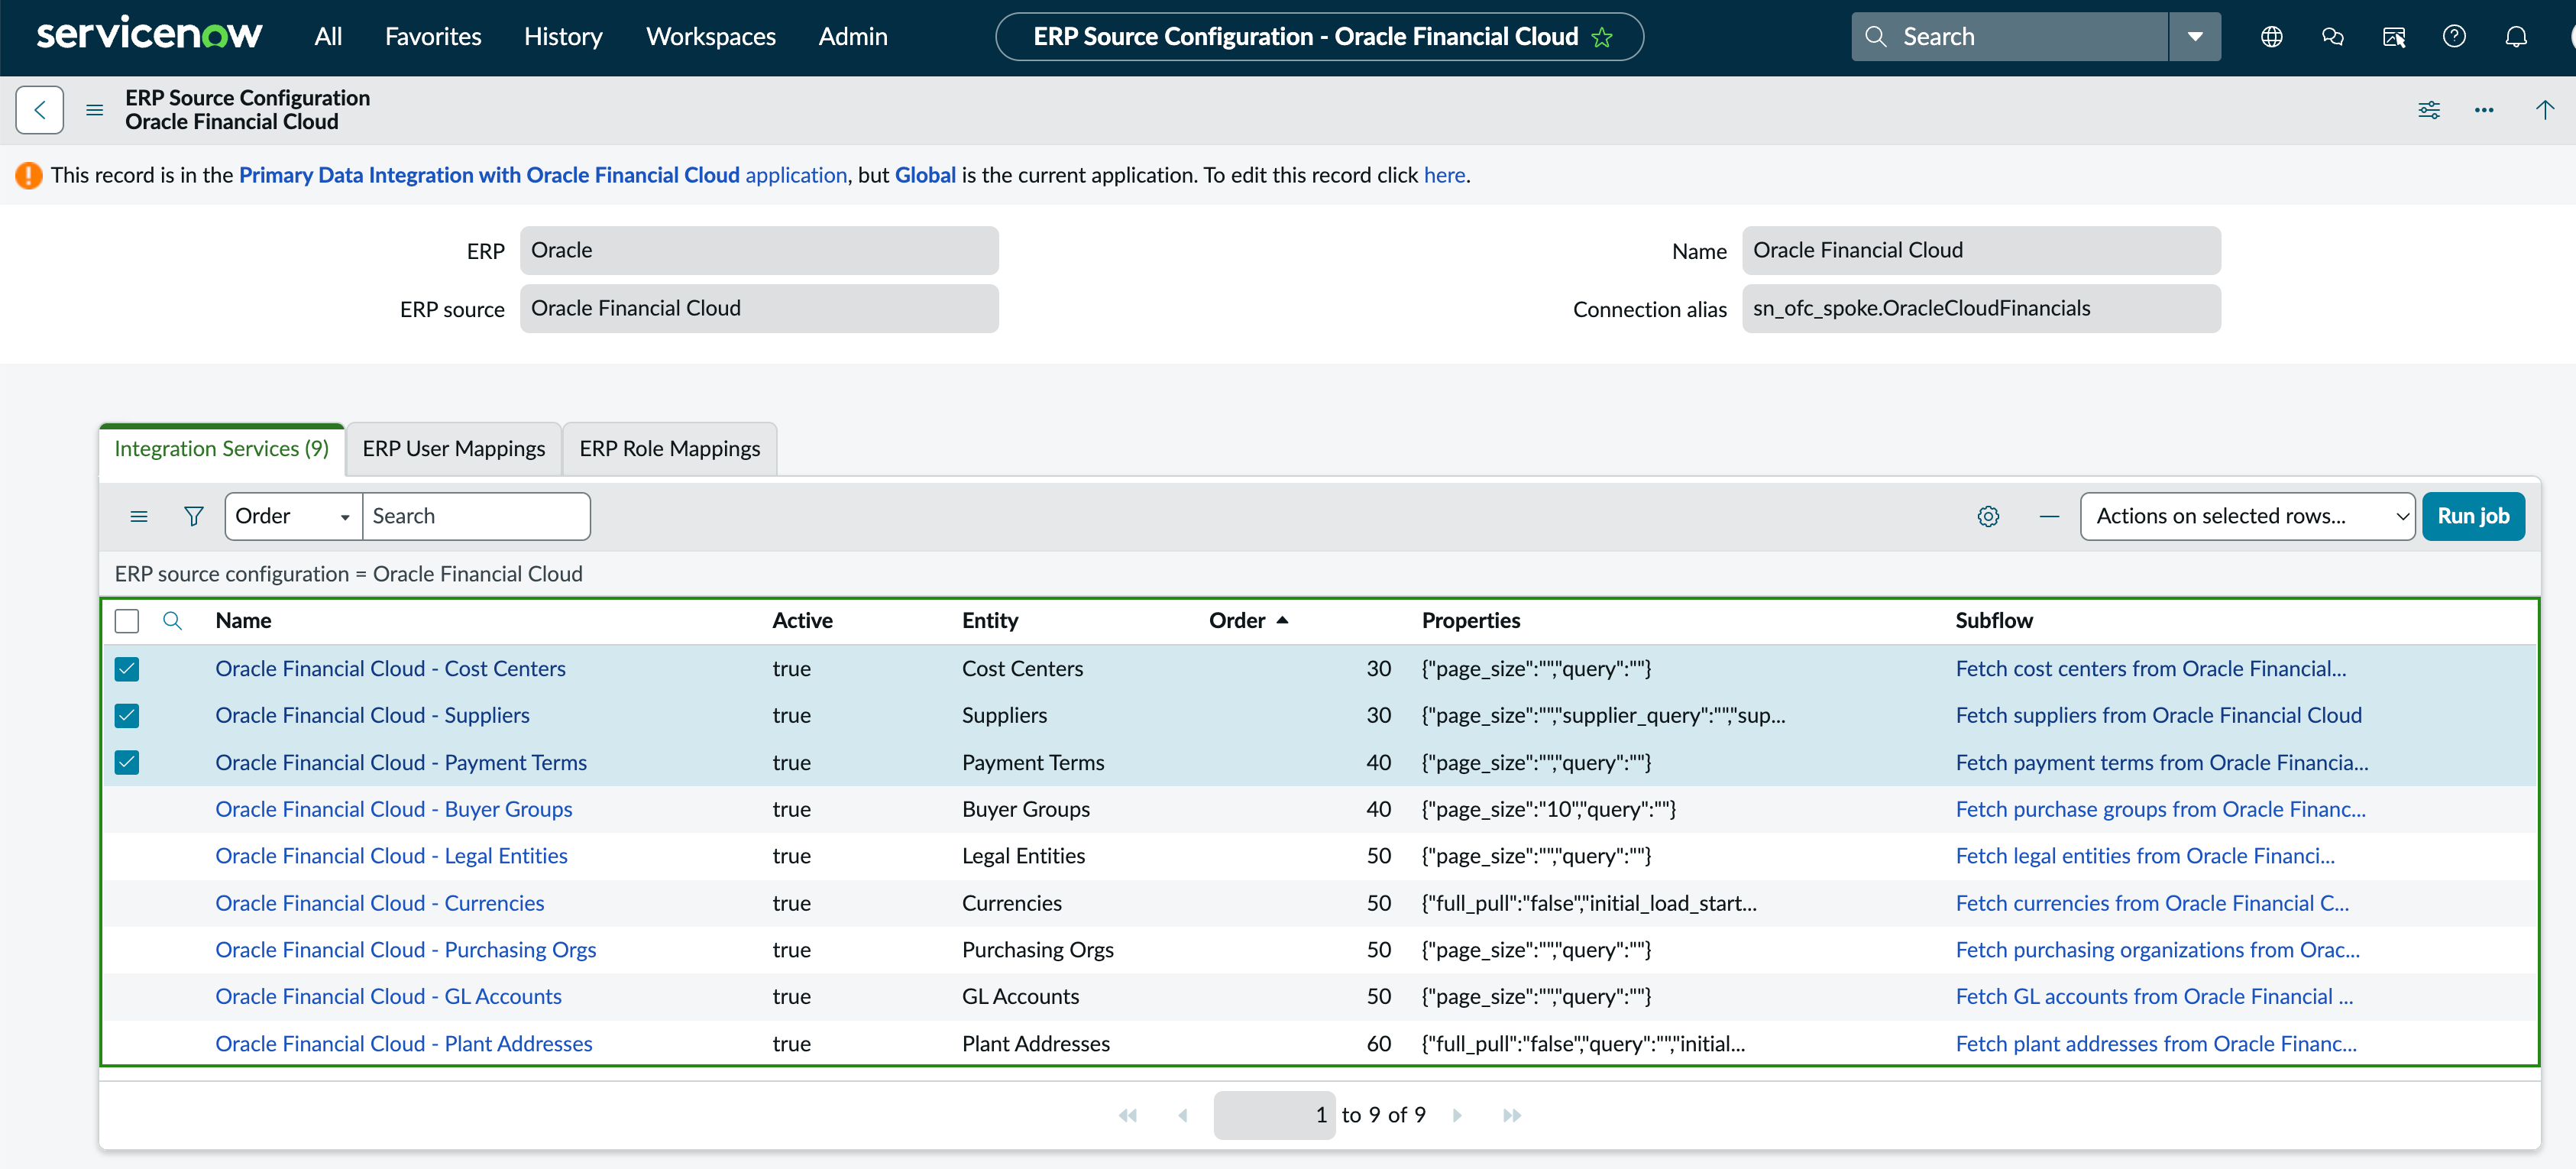2576x1169 pixels.
Task: Click the magnifier icon in global search
Action: (1875, 37)
